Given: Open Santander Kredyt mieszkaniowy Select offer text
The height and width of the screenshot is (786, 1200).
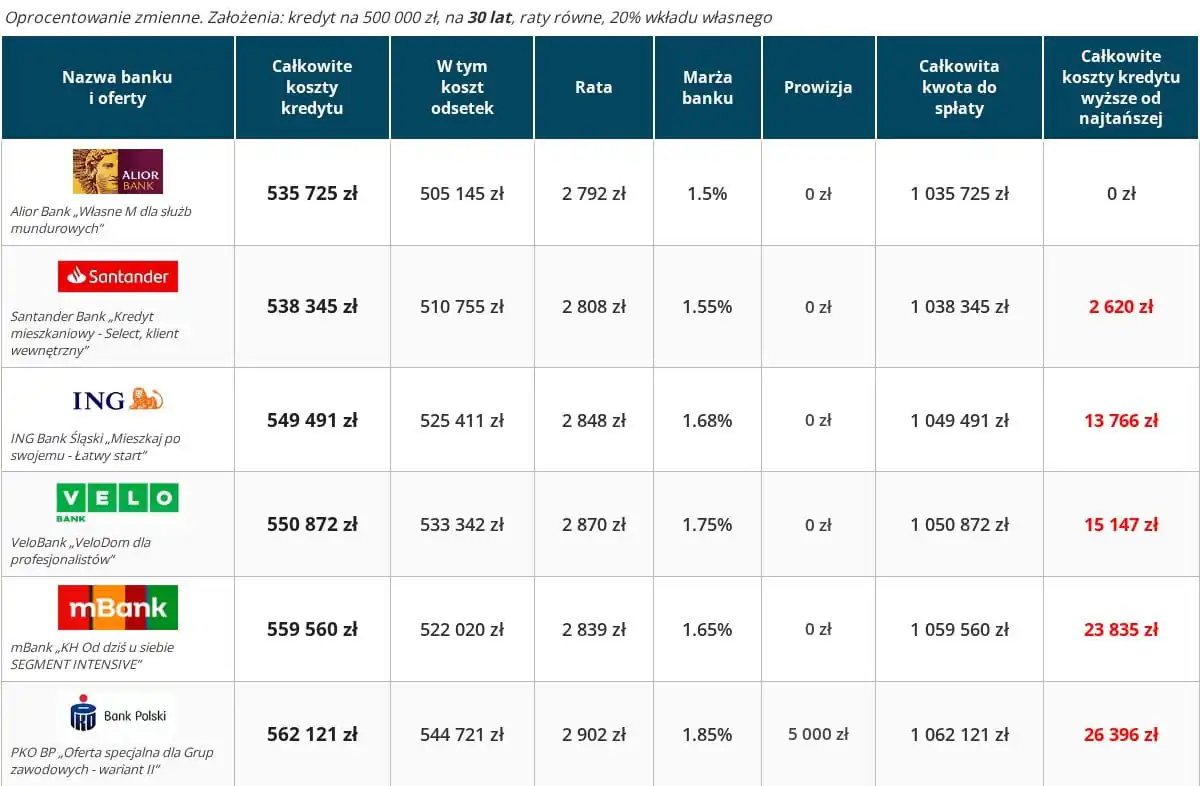Looking at the screenshot, I should click(x=95, y=333).
